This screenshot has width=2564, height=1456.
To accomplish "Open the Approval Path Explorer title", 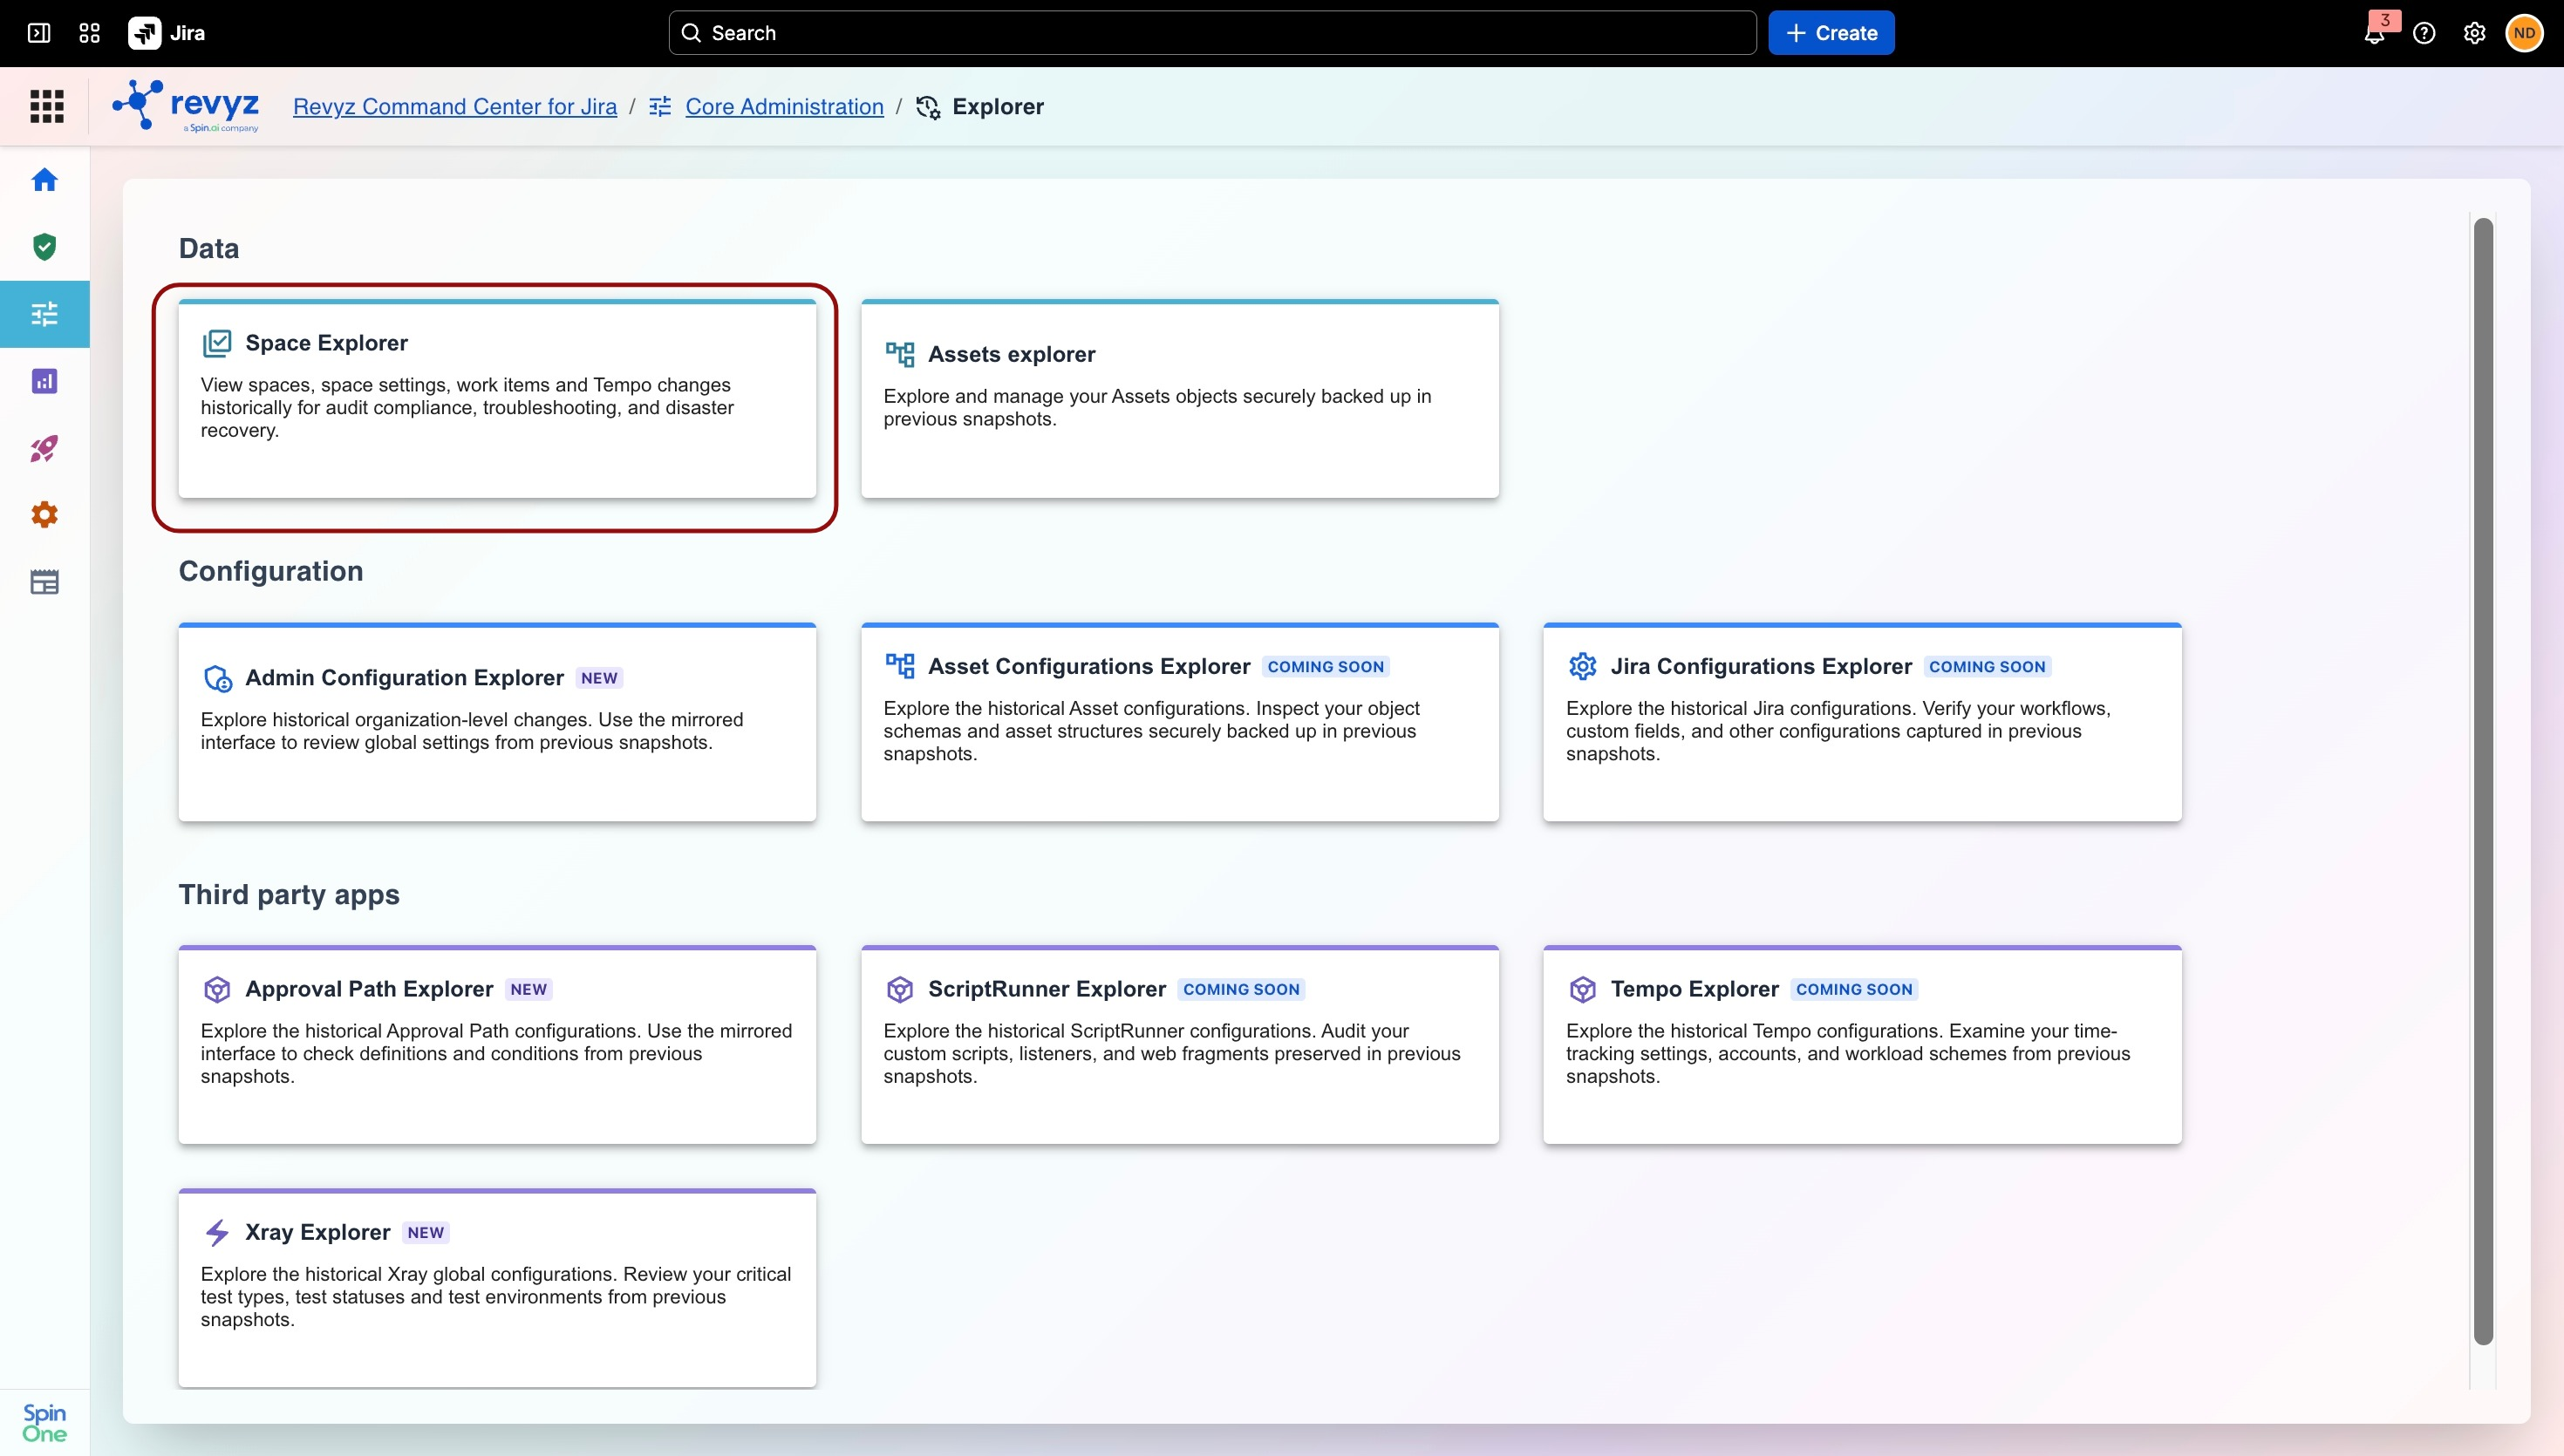I will [369, 989].
